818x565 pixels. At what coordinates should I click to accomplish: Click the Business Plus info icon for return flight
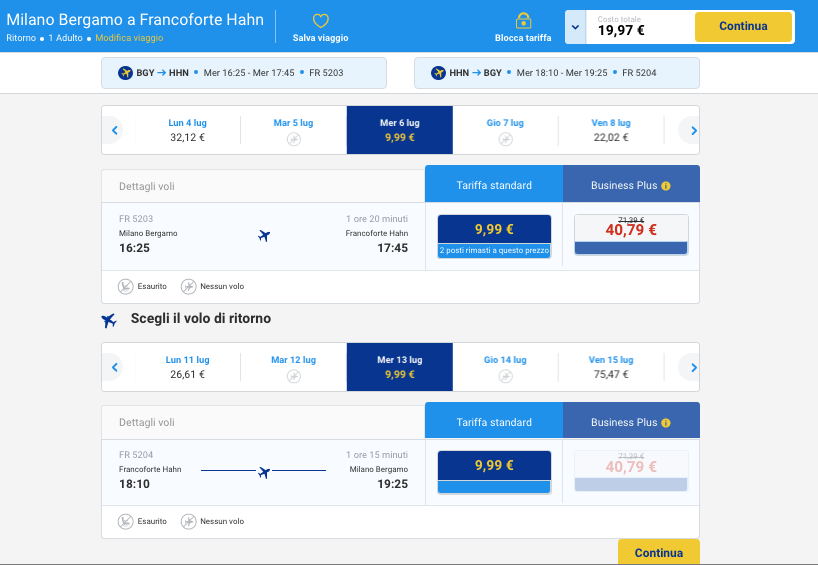click(666, 423)
